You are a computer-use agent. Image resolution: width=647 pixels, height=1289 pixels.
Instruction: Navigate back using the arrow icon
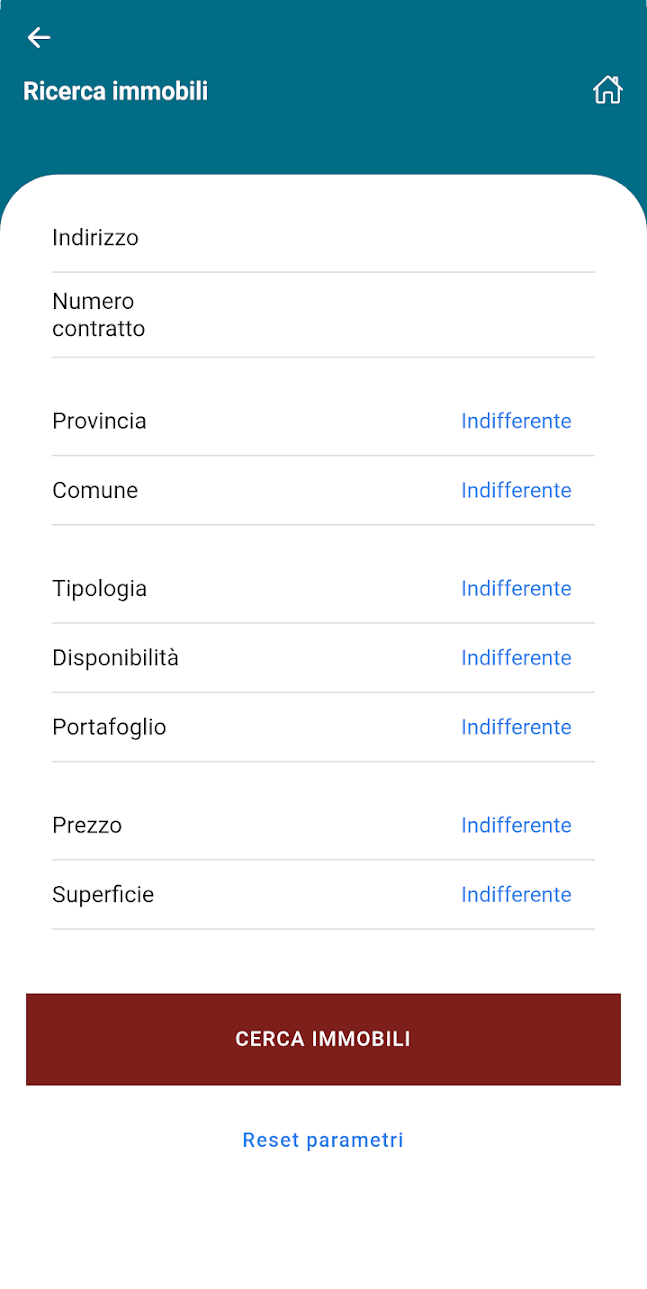tap(38, 38)
